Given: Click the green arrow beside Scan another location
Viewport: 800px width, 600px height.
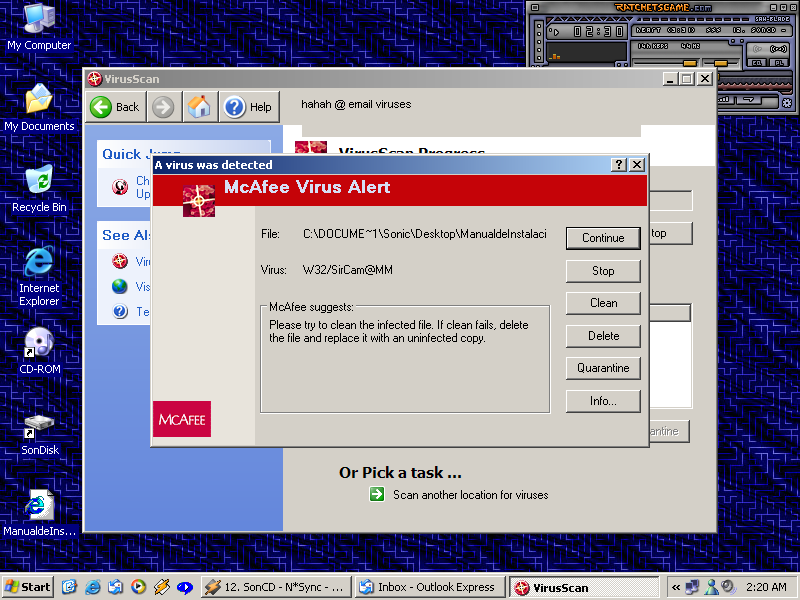Looking at the screenshot, I should point(377,494).
